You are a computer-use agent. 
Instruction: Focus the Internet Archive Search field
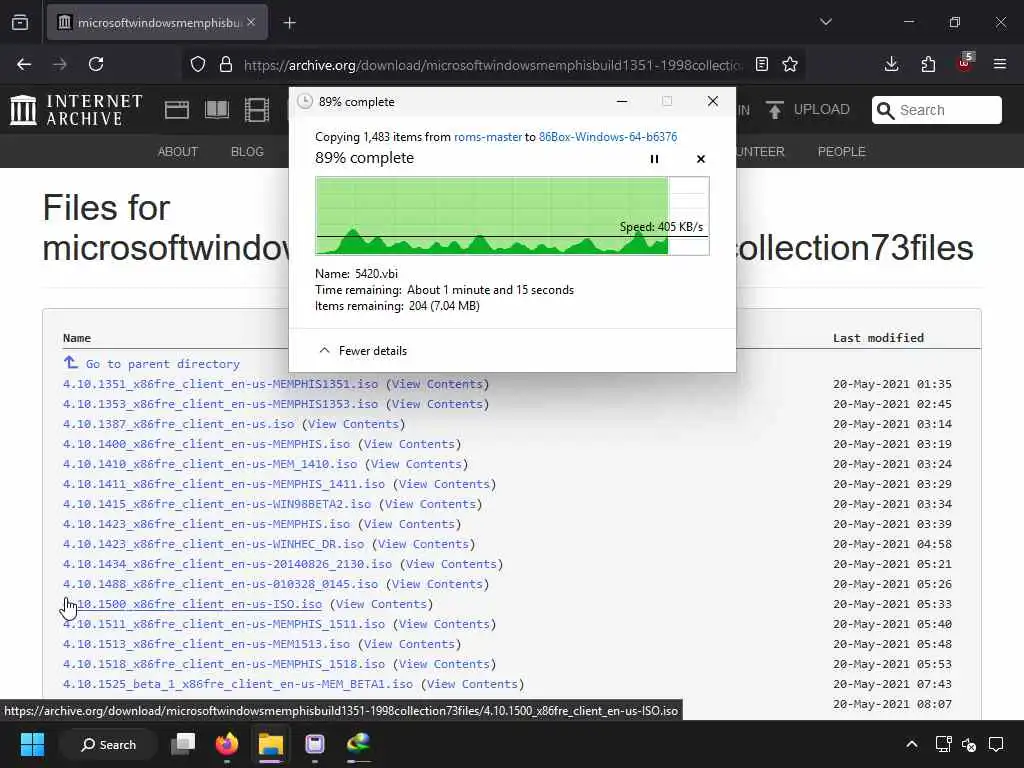coord(936,110)
